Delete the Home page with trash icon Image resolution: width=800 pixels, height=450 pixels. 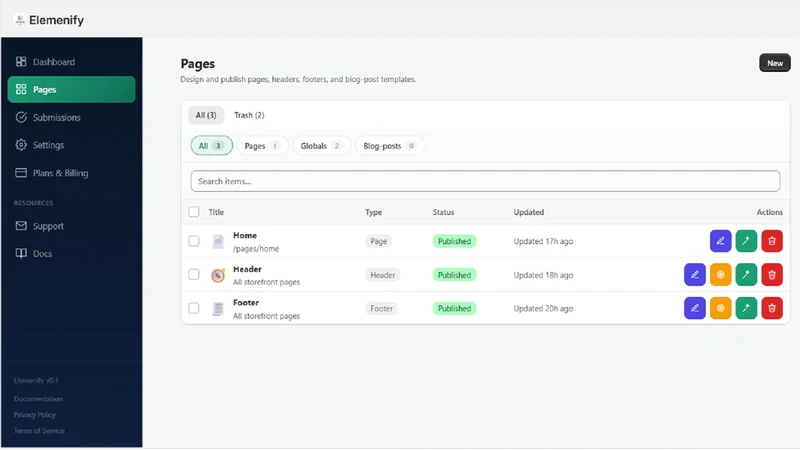772,241
